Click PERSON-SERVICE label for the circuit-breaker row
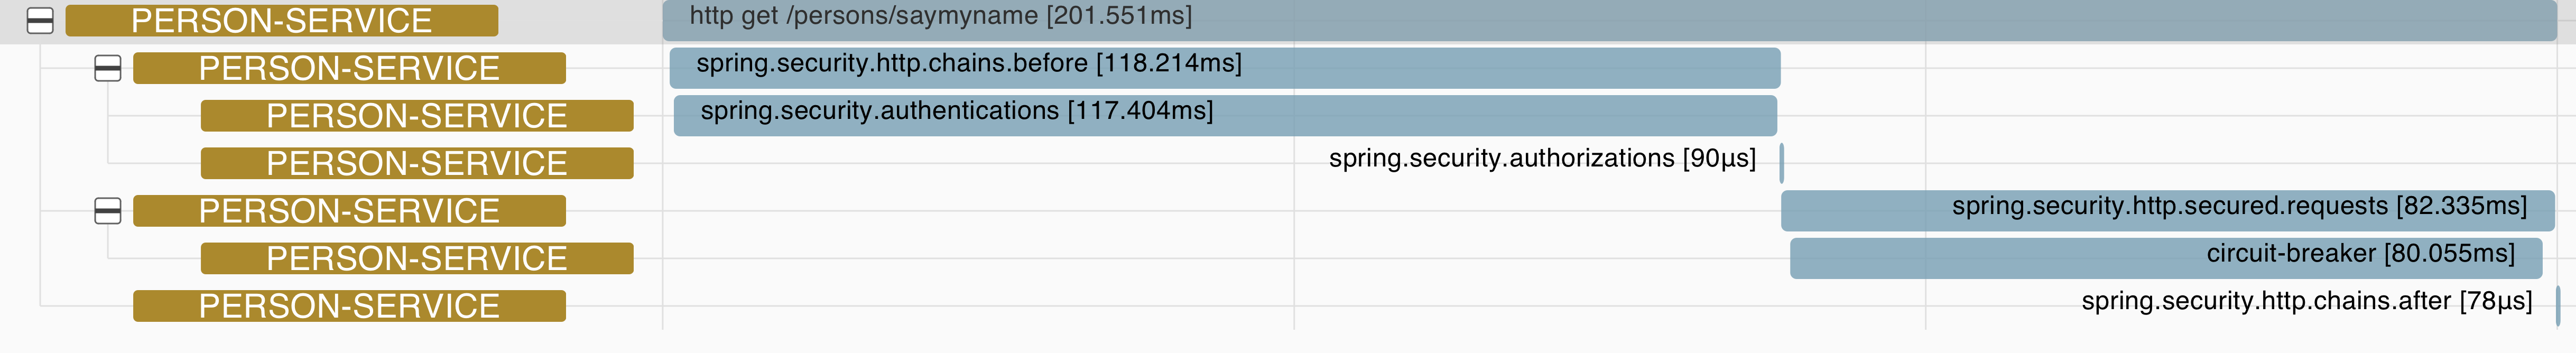The image size is (2576, 353). (x=417, y=258)
